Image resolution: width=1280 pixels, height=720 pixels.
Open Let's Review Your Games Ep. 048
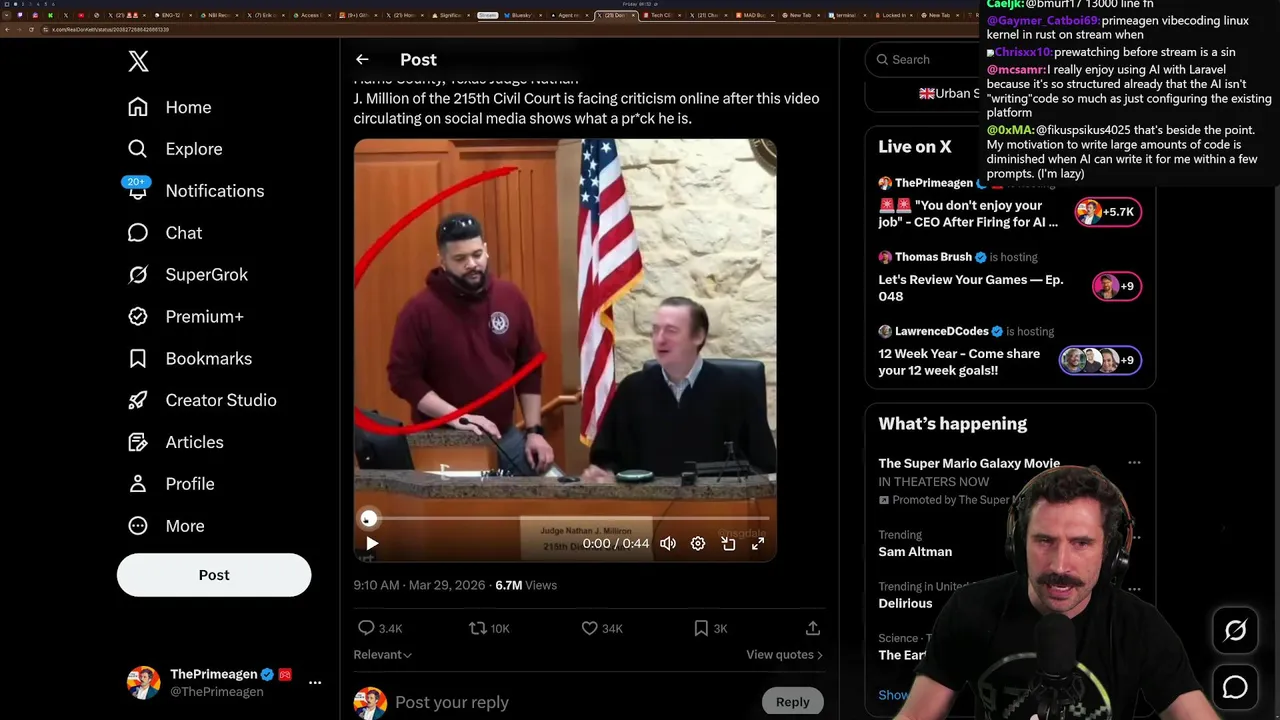pos(971,288)
